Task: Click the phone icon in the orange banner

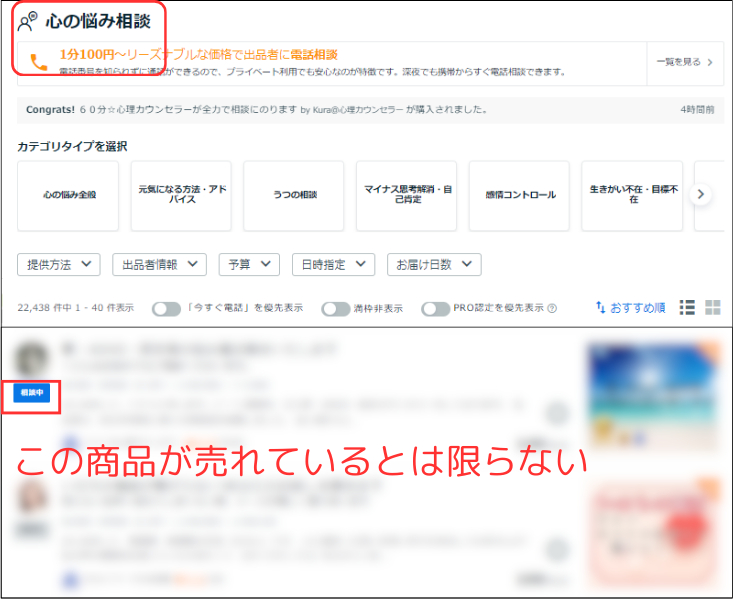Action: coord(39,63)
